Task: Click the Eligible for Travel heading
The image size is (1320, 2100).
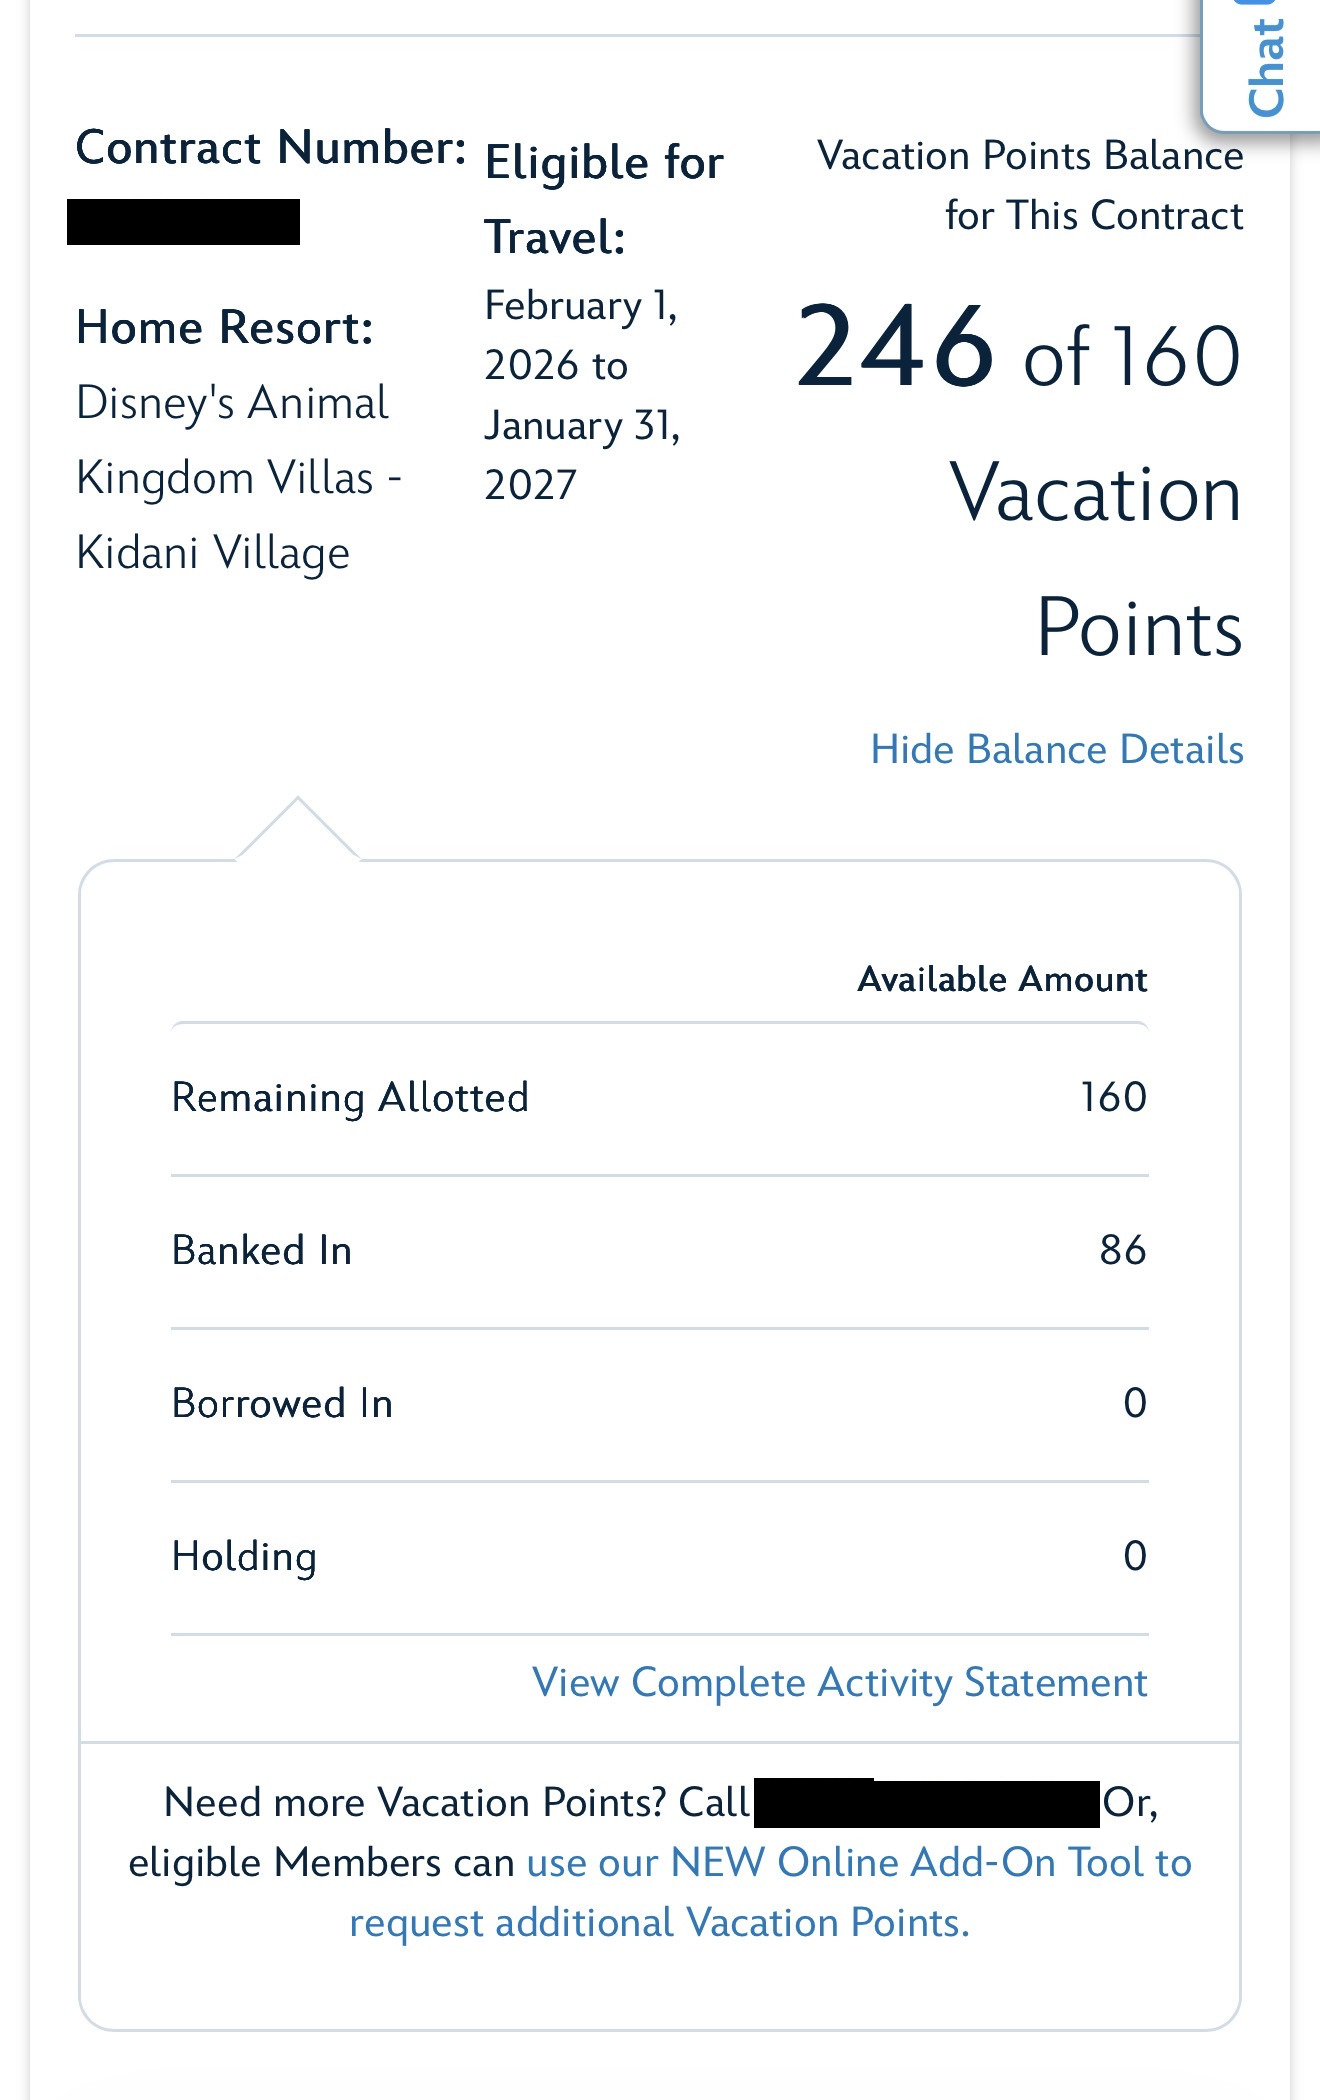Action: (604, 200)
